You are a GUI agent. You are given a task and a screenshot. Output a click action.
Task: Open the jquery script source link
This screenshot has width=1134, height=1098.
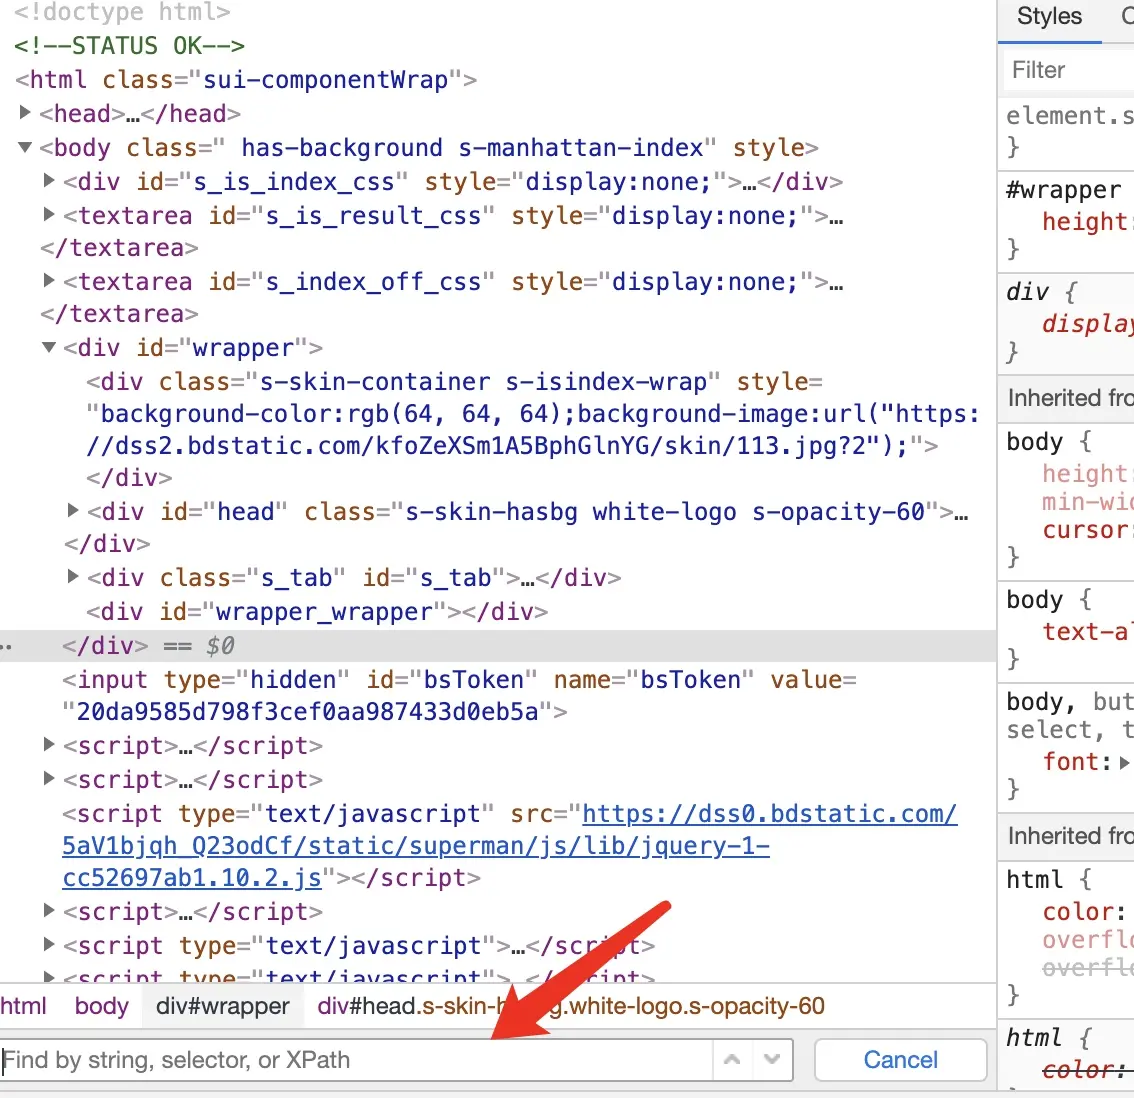tap(509, 846)
